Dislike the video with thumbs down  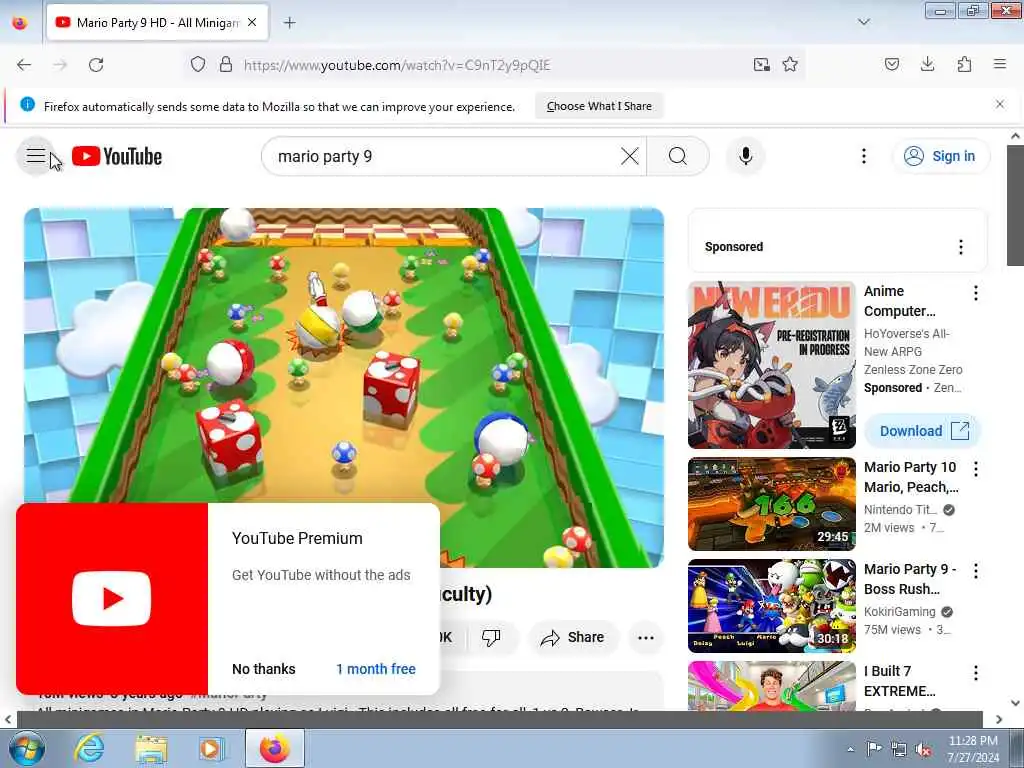[x=491, y=637]
